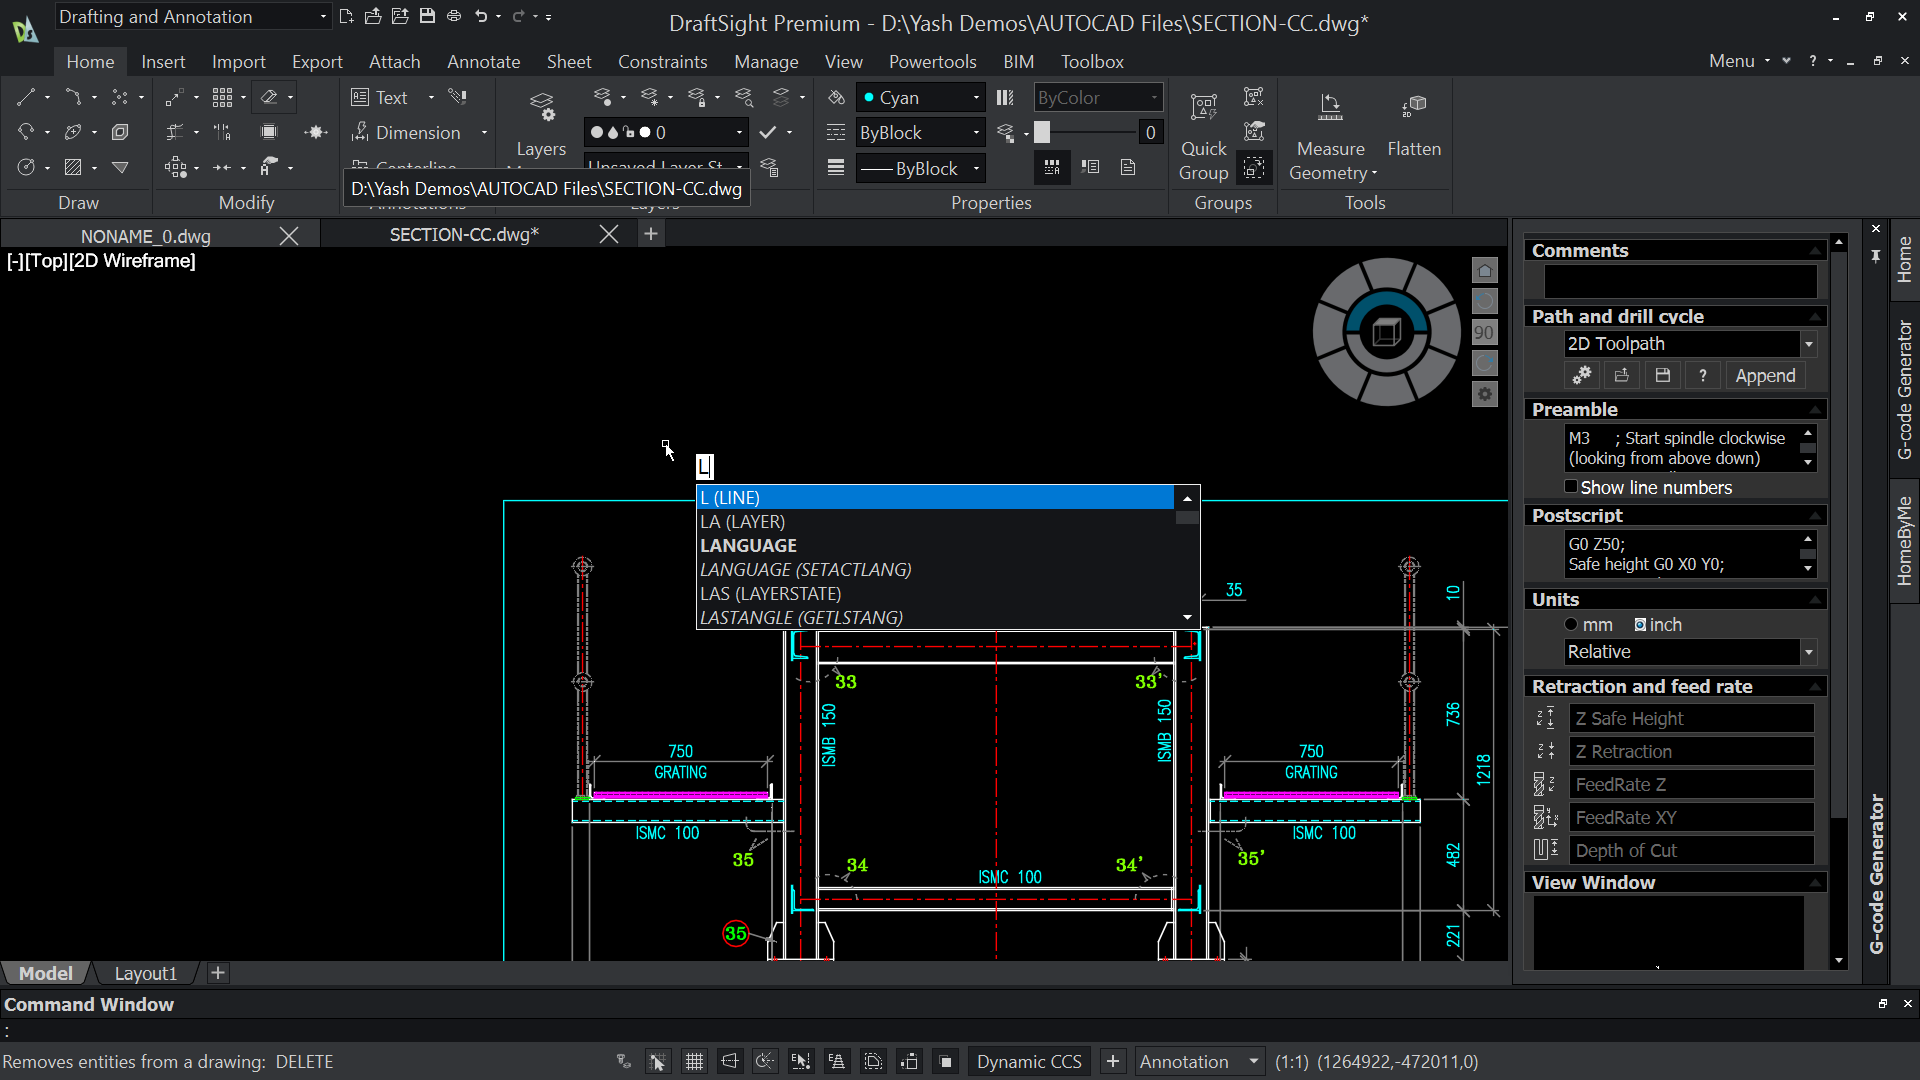Select the inch units radio button

(1640, 624)
